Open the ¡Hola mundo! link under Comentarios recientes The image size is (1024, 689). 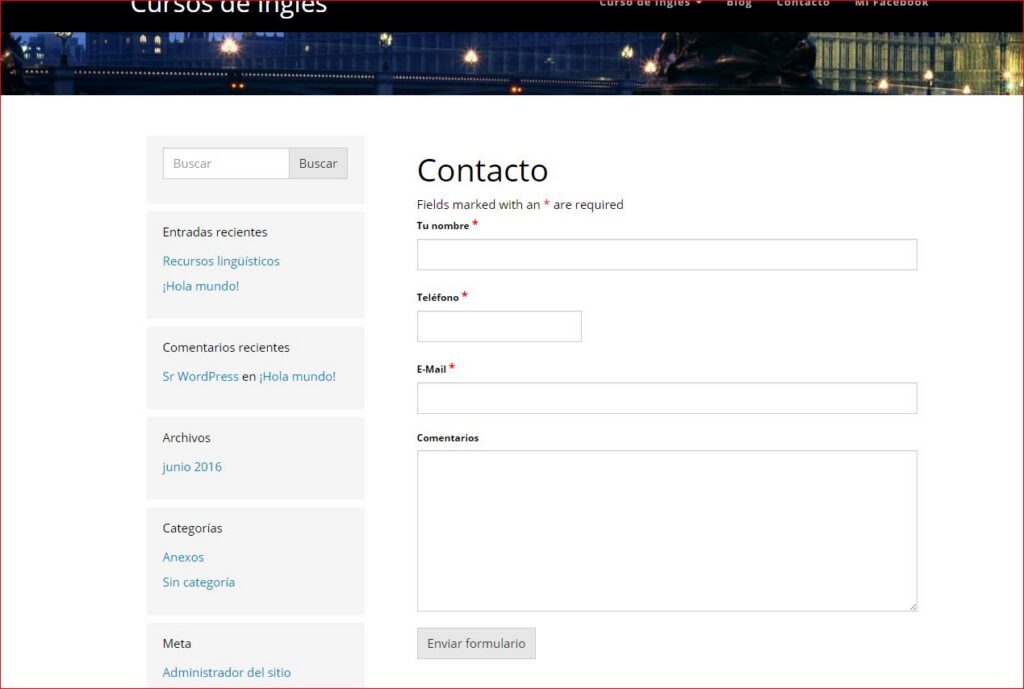(x=297, y=377)
